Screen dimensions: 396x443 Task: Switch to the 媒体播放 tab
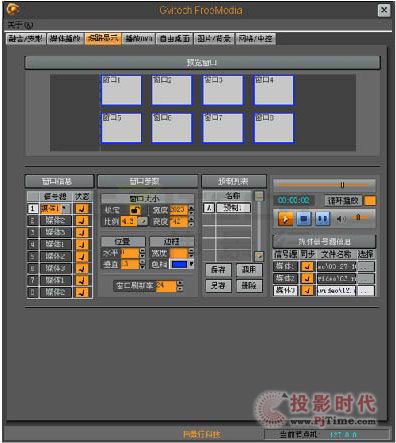click(65, 39)
